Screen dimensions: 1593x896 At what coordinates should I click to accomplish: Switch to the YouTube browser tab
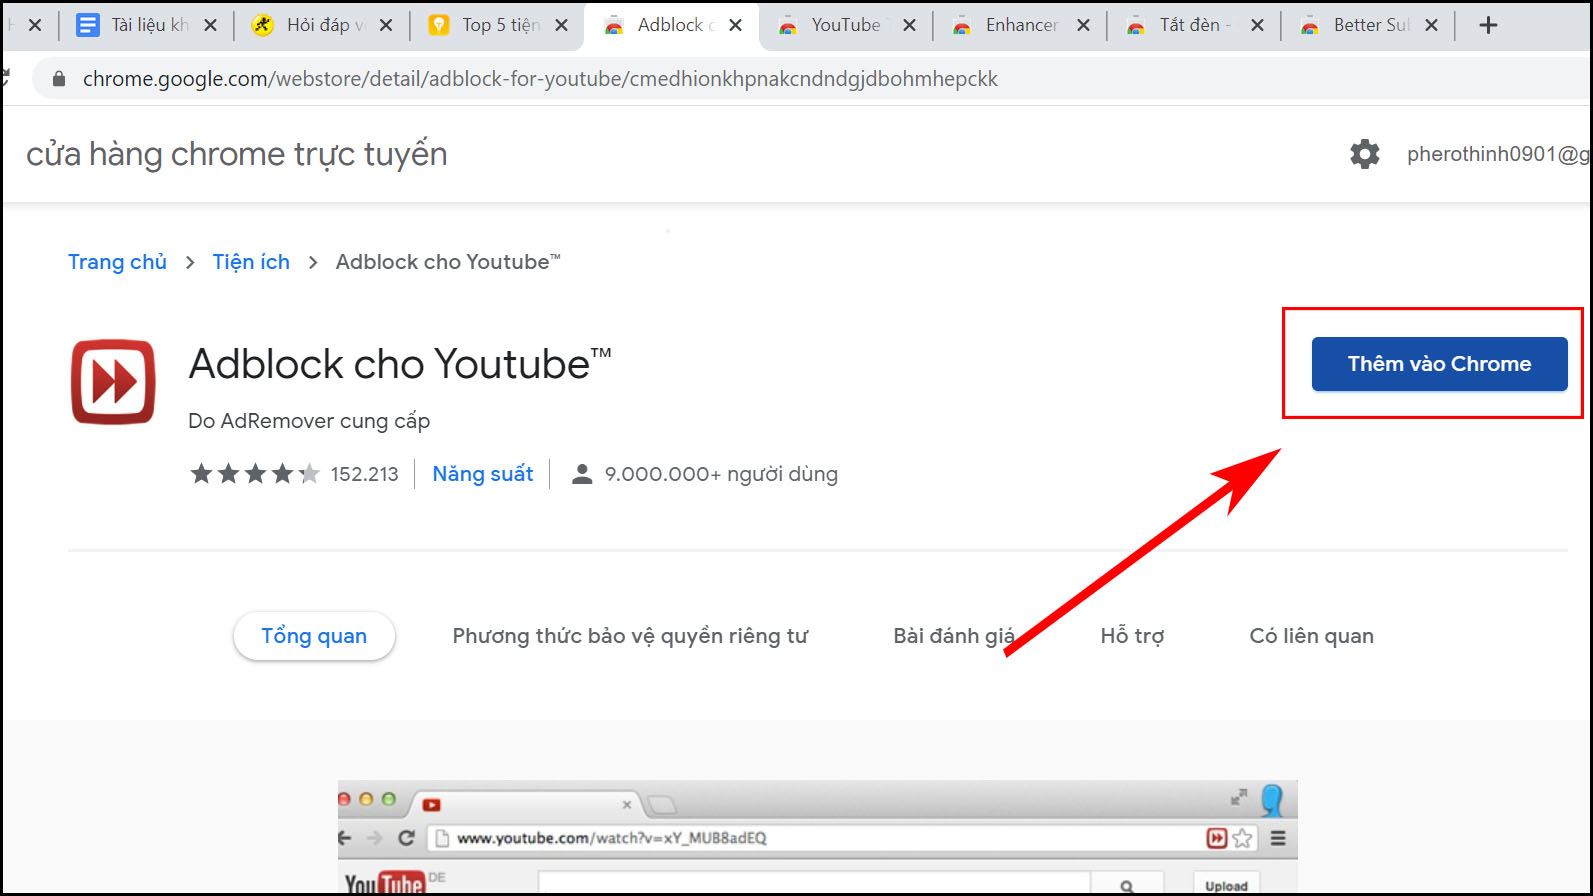[845, 25]
